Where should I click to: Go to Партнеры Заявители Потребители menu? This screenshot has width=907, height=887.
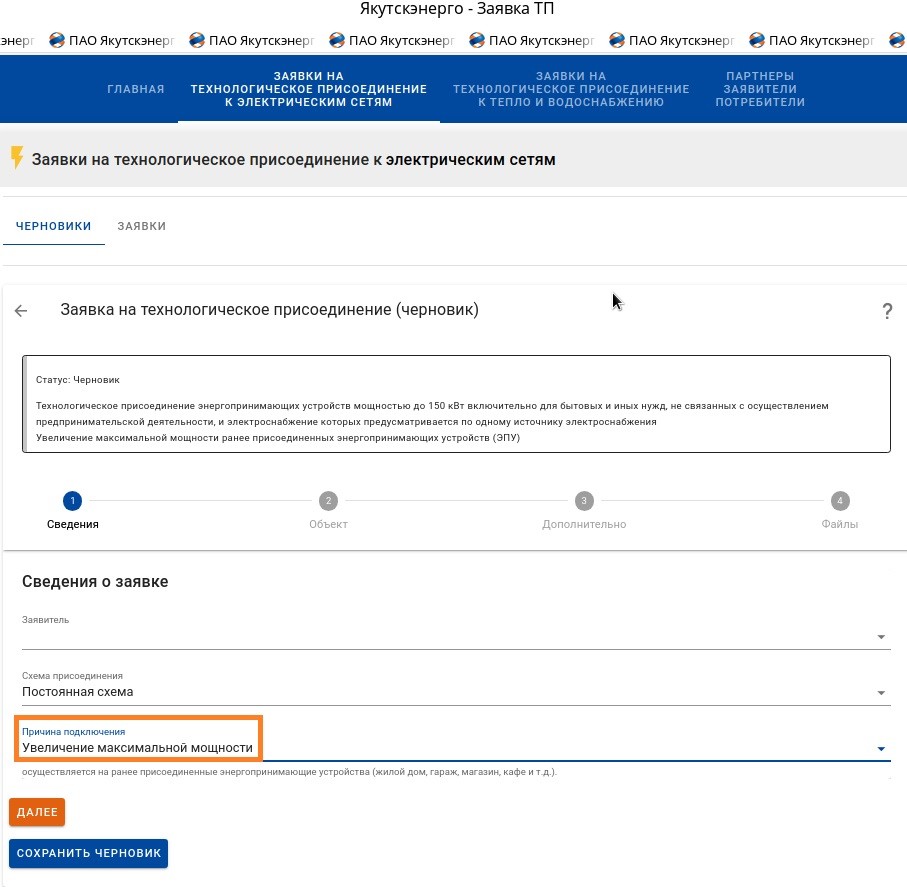click(x=760, y=90)
